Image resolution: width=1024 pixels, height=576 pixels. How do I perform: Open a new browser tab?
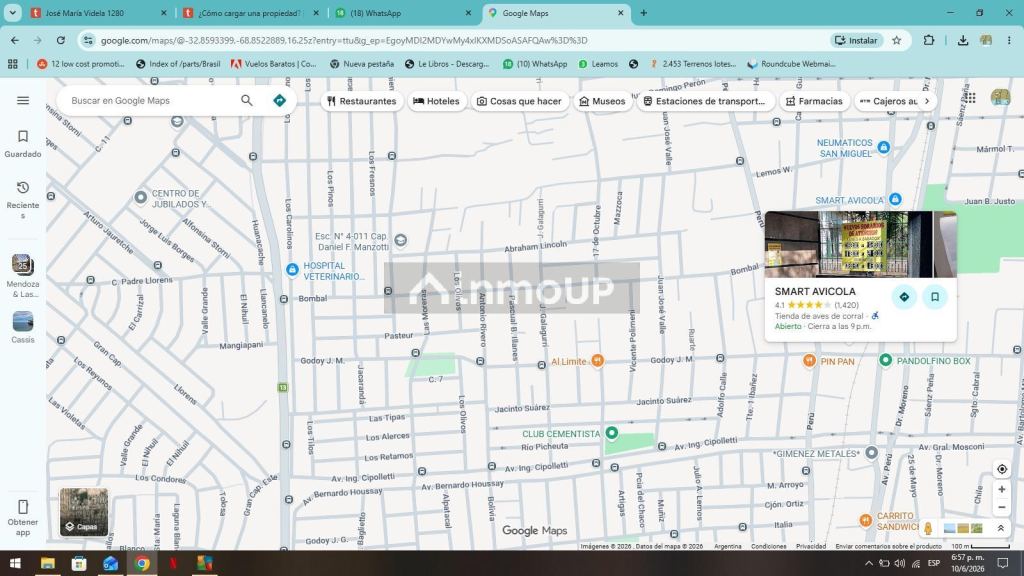(643, 13)
